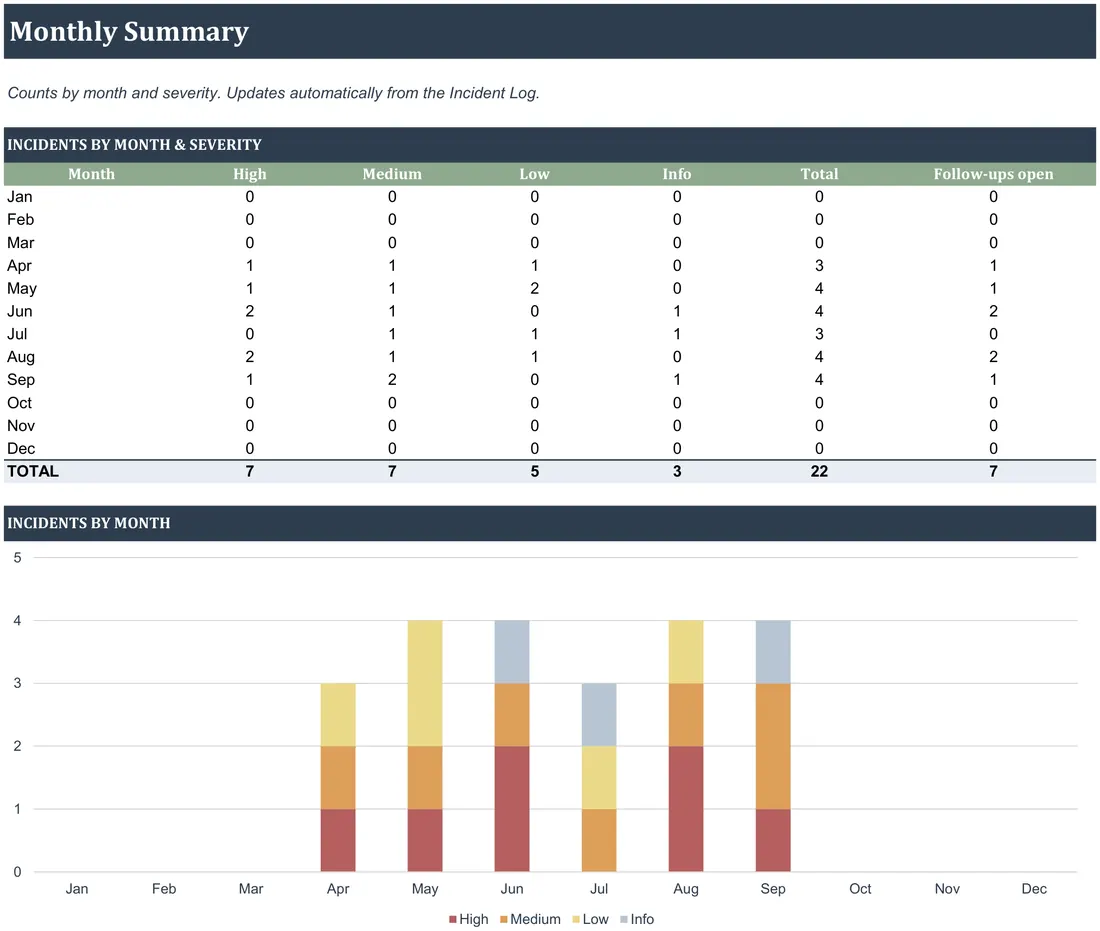Click the Apr row label in table
Viewport: 1100px width, 931px height.
(19, 266)
